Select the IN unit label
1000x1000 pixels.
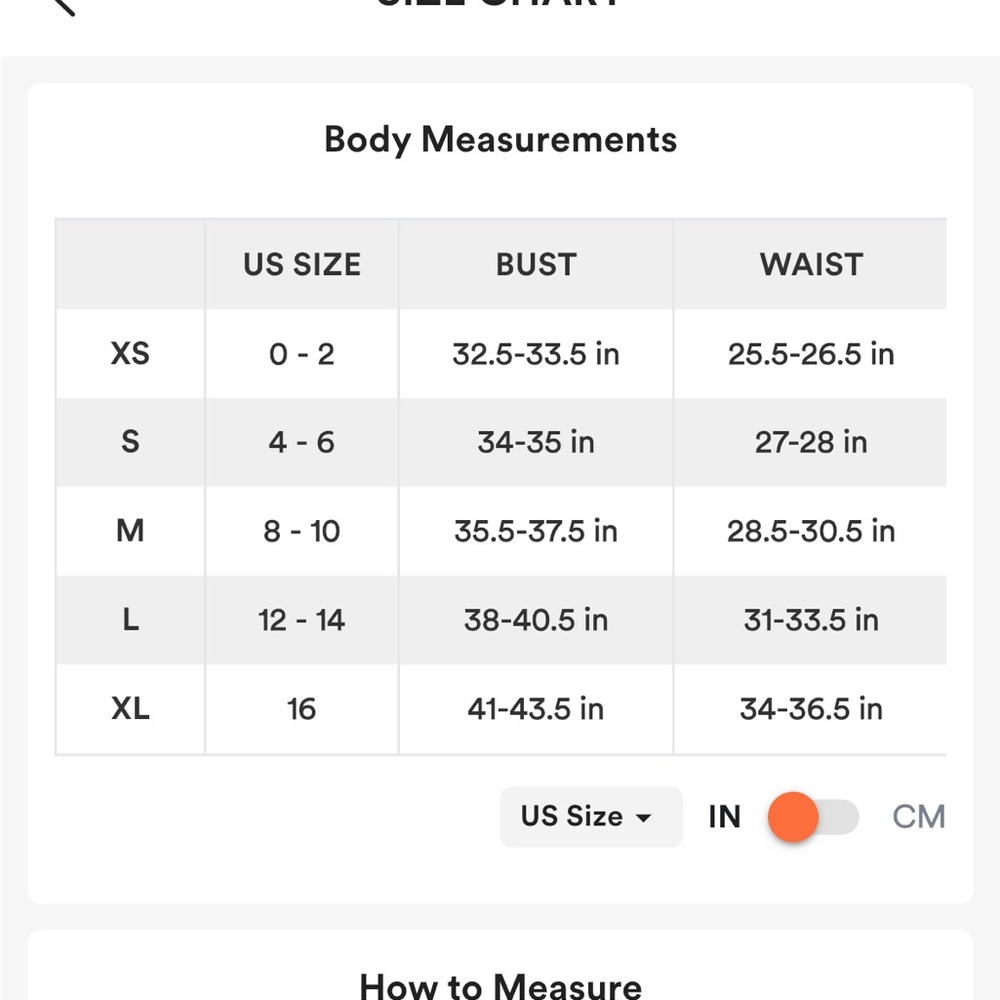[x=724, y=817]
